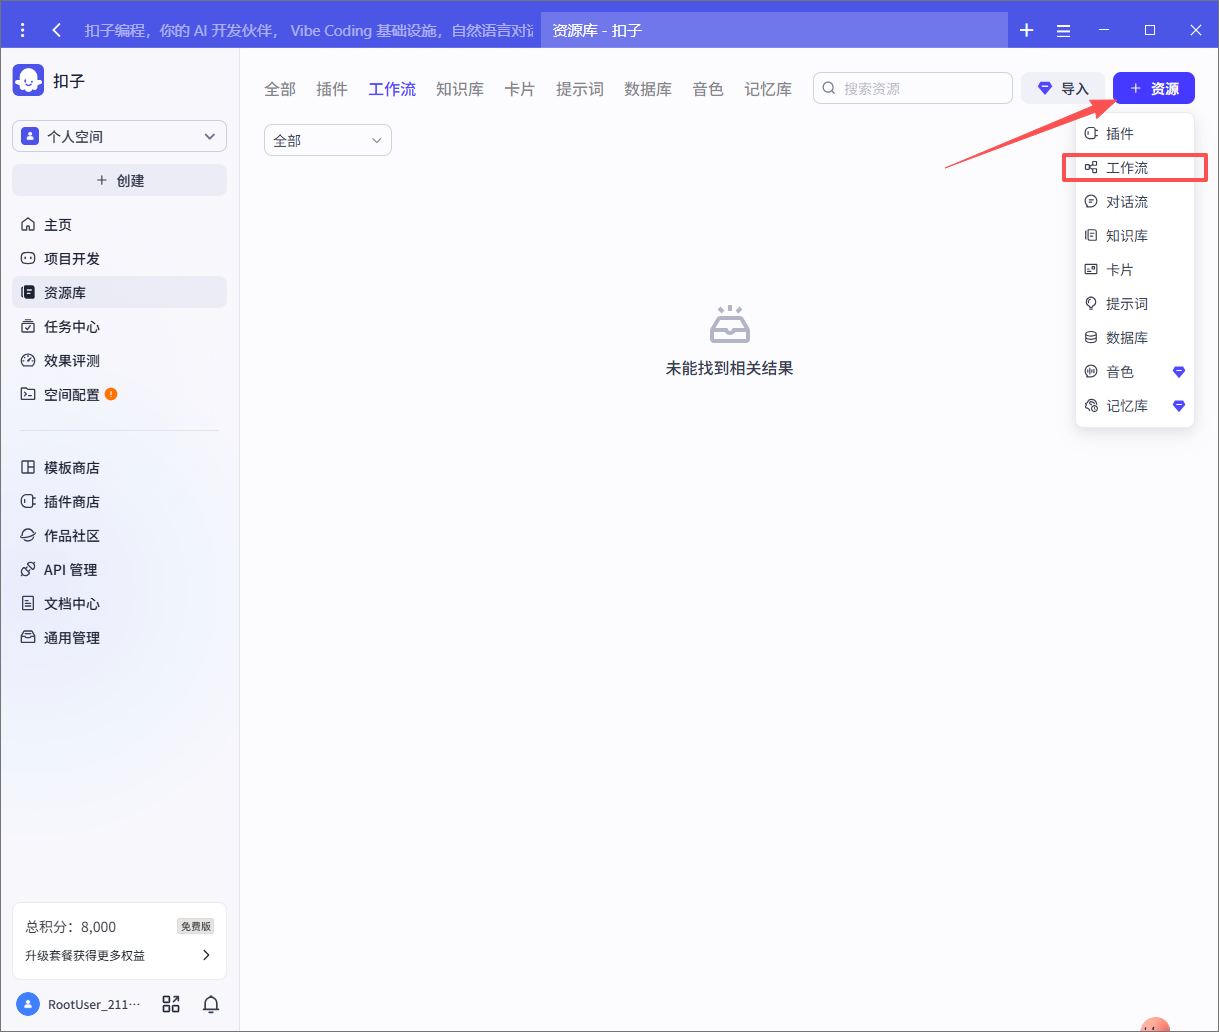The width and height of the screenshot is (1219, 1032).
Task: Open the three-dot browser menu icon
Action: (23, 30)
